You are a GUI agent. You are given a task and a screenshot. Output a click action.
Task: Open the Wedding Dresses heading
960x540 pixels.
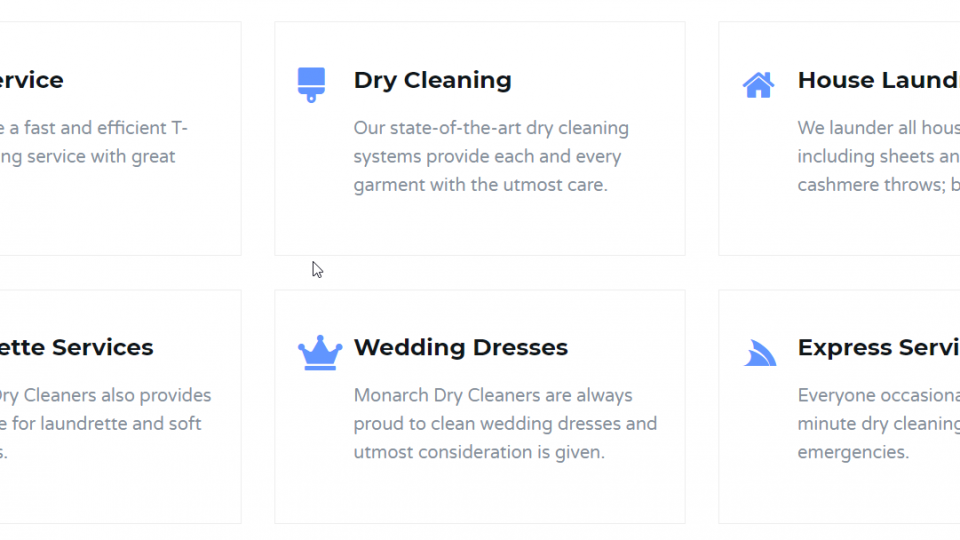pyautogui.click(x=460, y=347)
